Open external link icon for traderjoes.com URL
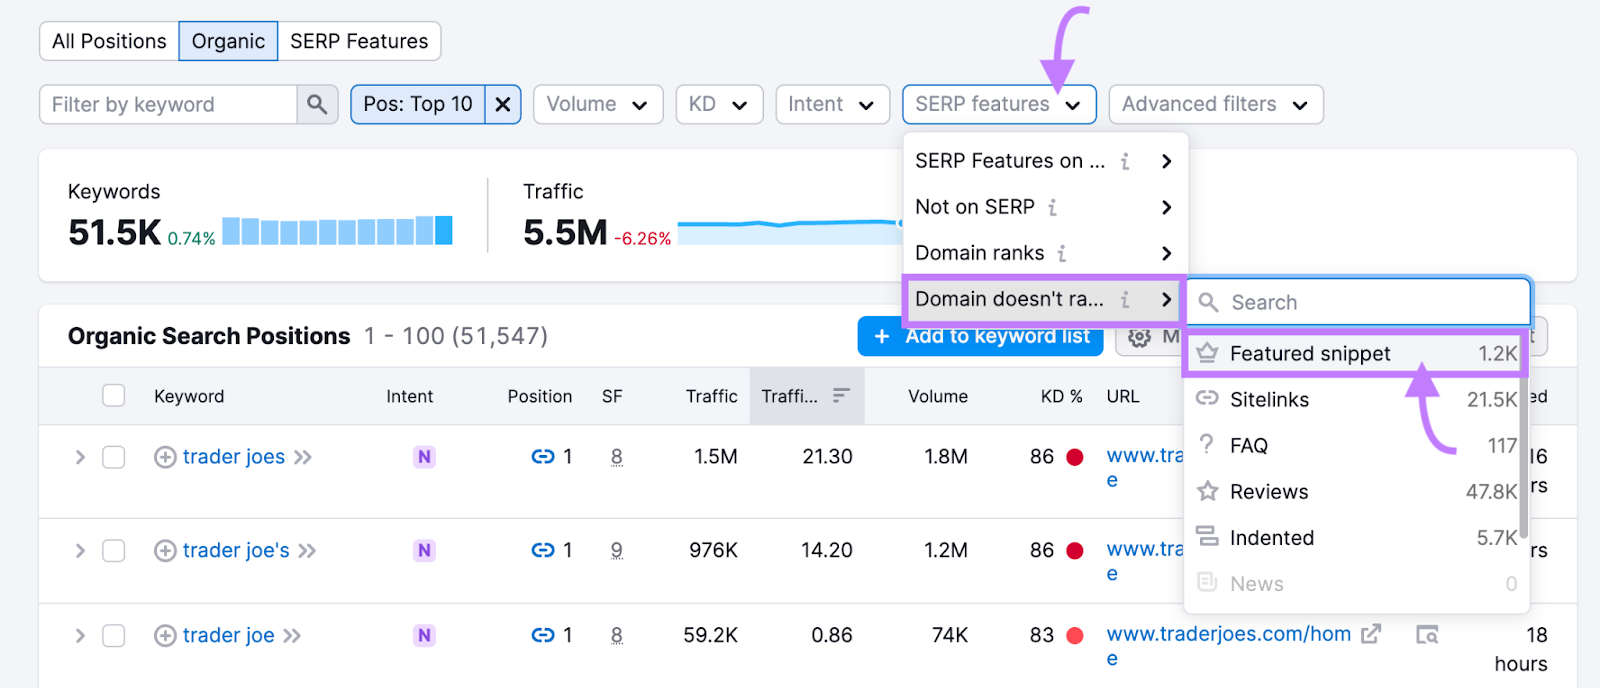Viewport: 1600px width, 688px height. (x=1371, y=634)
